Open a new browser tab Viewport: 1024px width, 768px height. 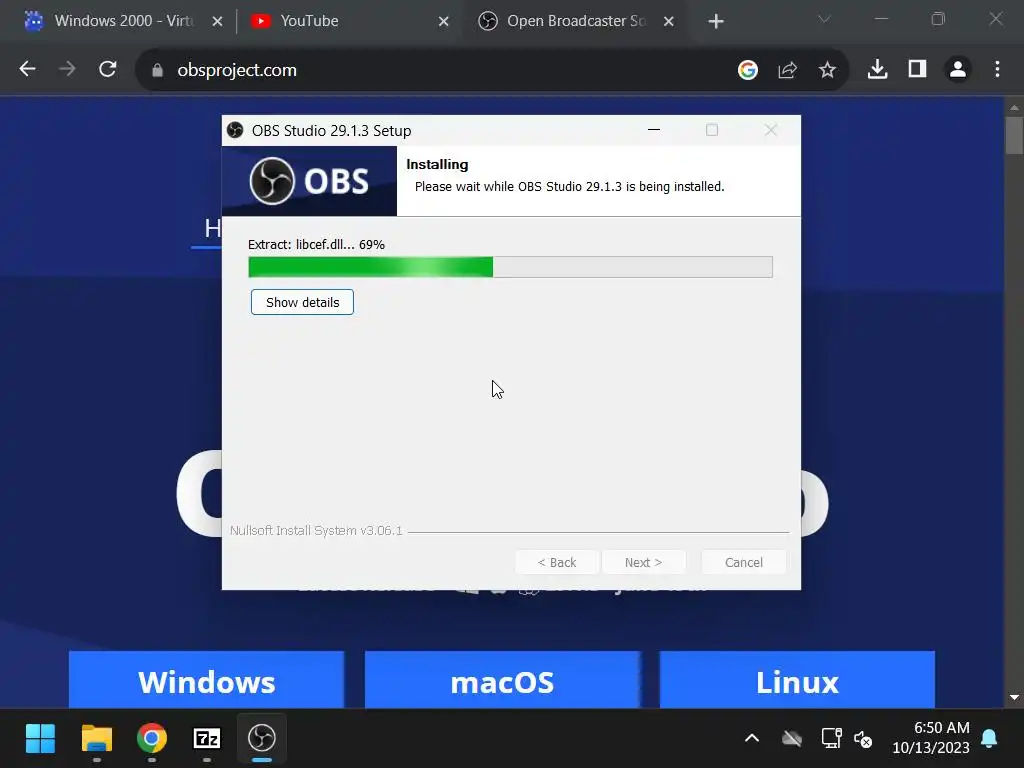pos(716,22)
